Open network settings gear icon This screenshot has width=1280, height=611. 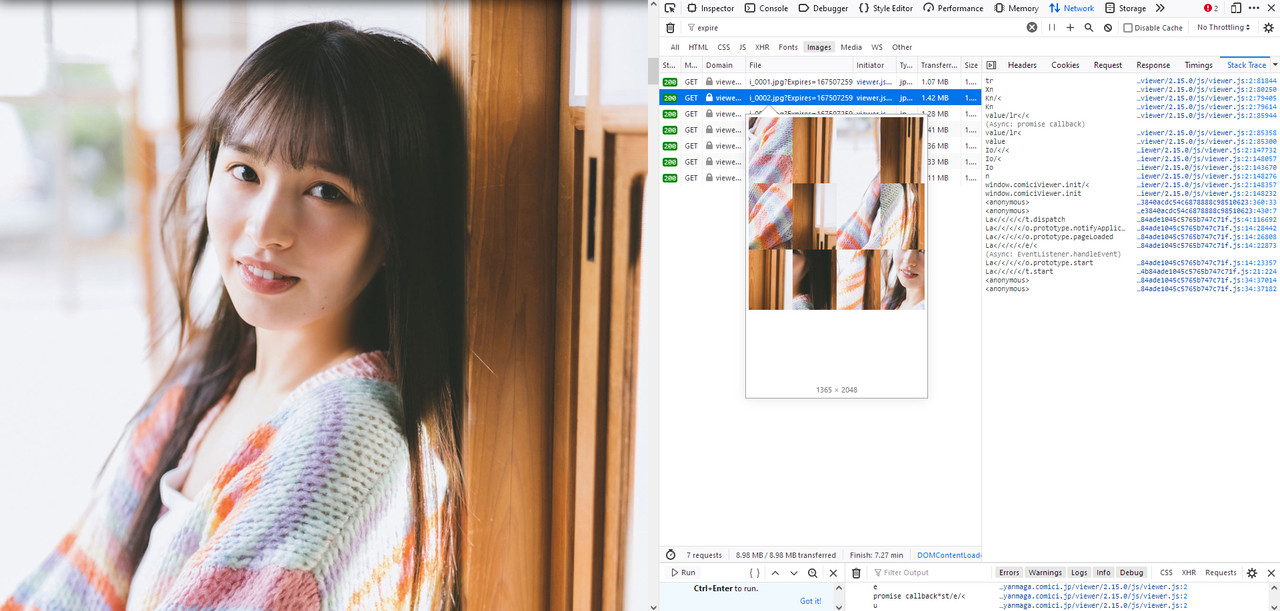point(1268,28)
